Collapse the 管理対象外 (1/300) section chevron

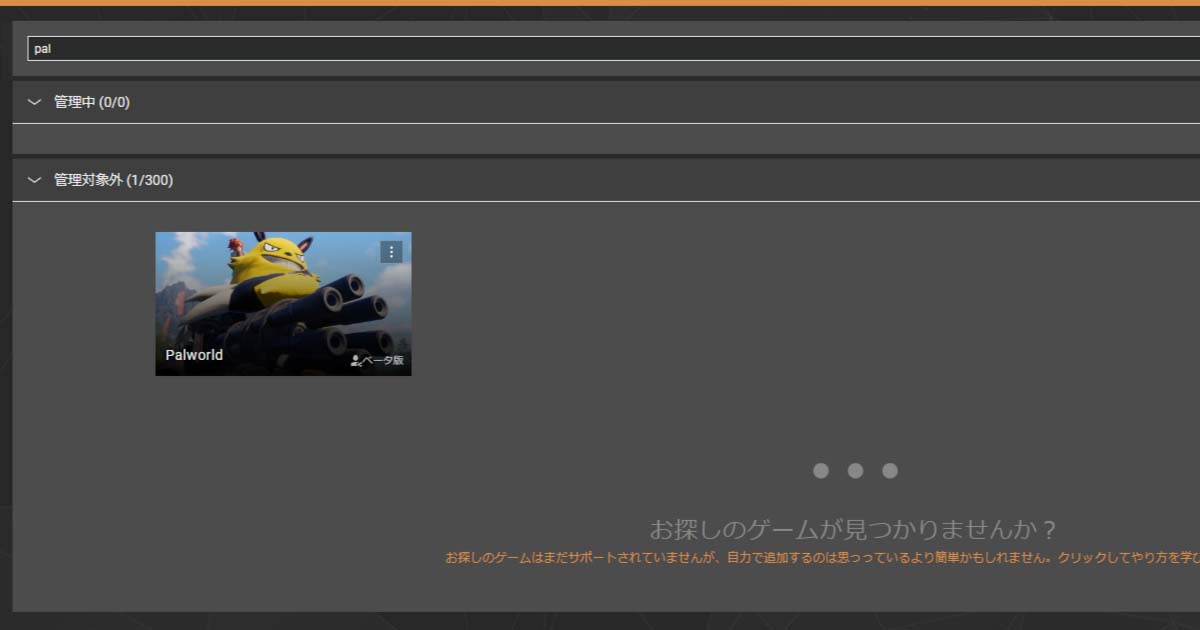click(x=35, y=180)
